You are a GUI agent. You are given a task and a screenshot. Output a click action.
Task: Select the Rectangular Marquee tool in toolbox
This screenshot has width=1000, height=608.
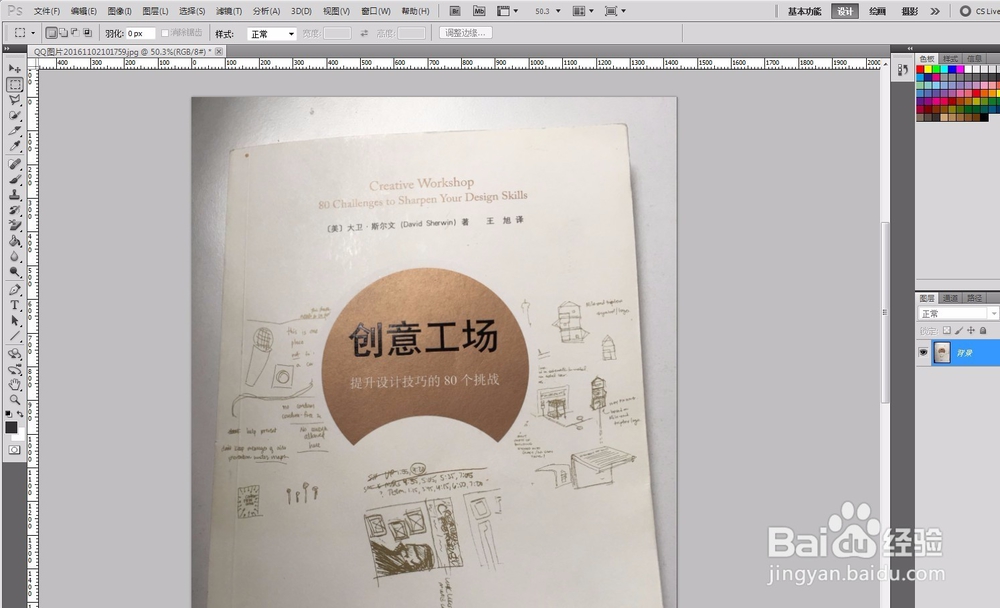point(14,85)
